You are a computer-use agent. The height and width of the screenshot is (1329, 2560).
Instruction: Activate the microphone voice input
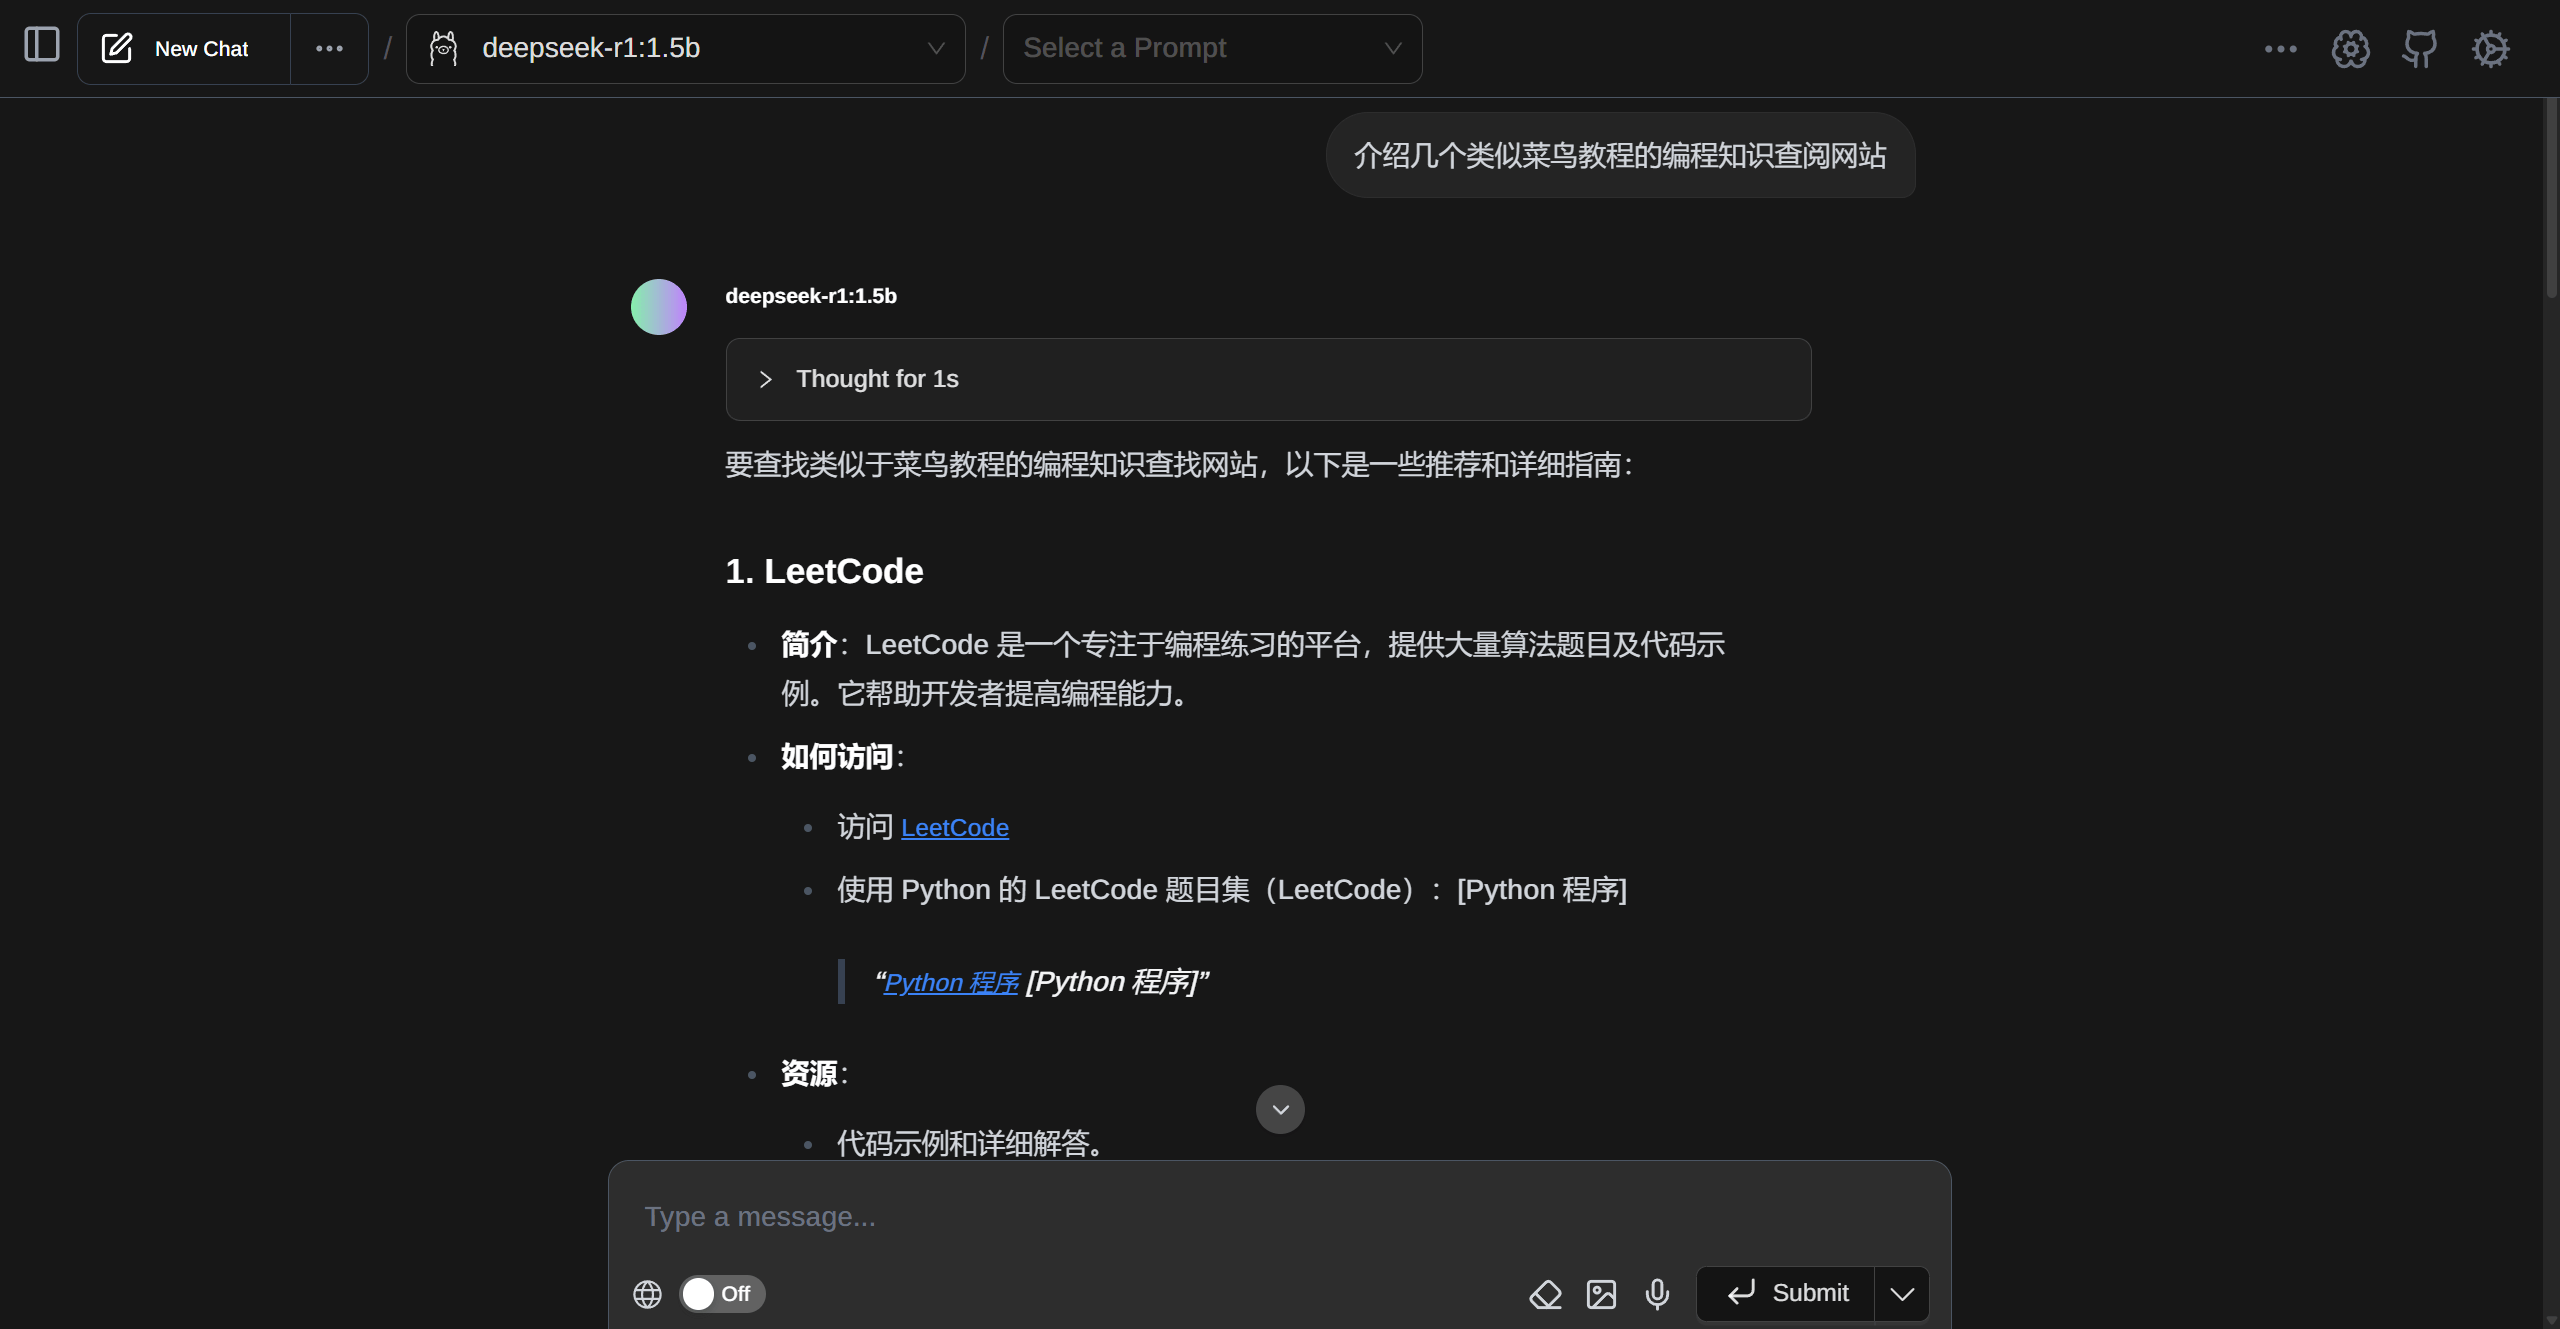tap(1656, 1293)
